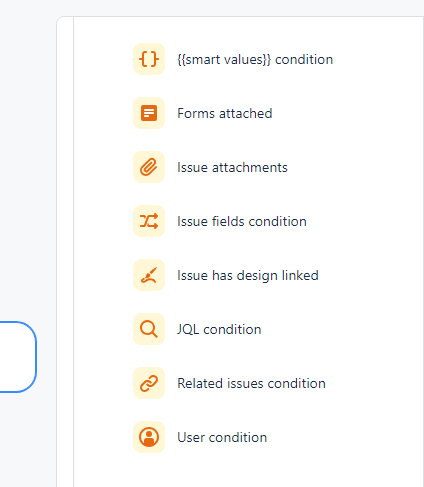424x487 pixels.
Task: Choose Issue has design linked
Action: 248,276
